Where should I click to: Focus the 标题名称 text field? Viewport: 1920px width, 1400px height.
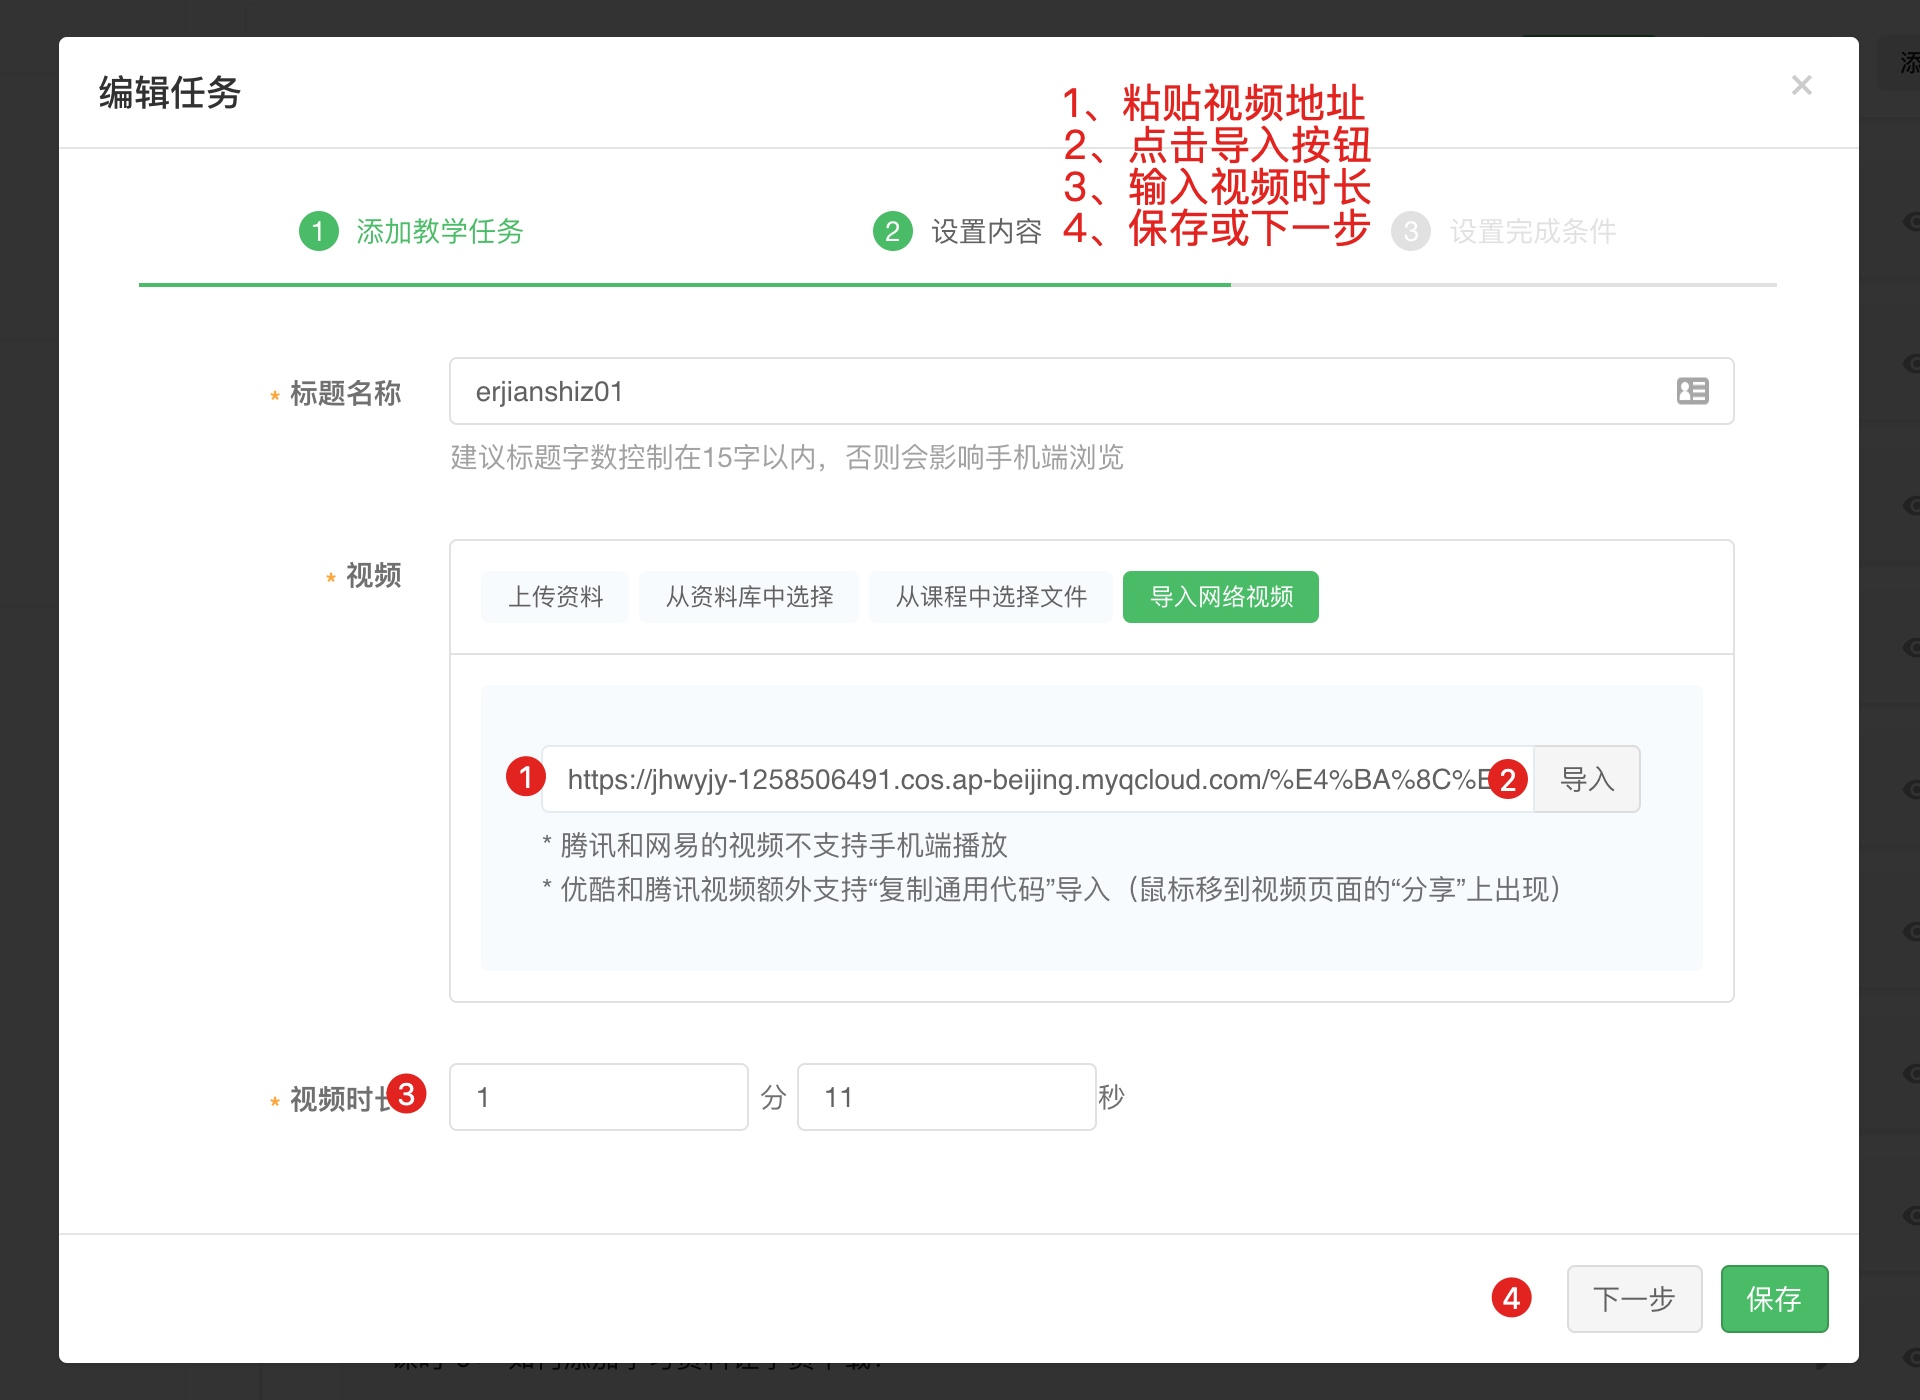1050,391
